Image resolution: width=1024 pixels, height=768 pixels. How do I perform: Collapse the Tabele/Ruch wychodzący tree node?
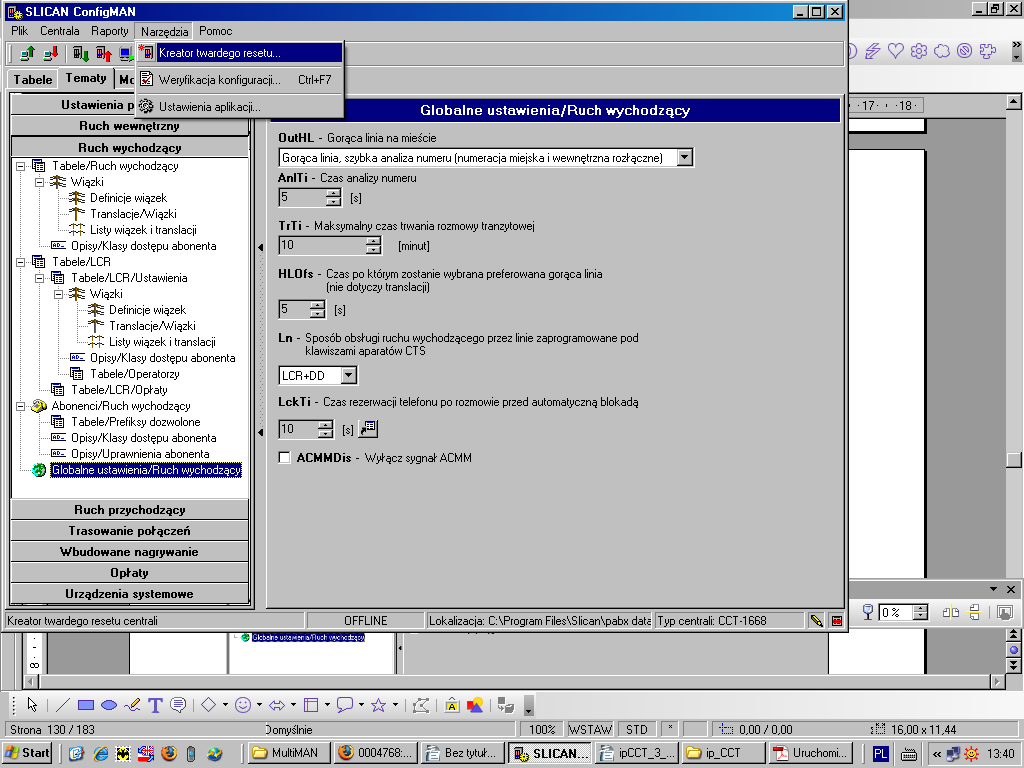tap(21, 166)
